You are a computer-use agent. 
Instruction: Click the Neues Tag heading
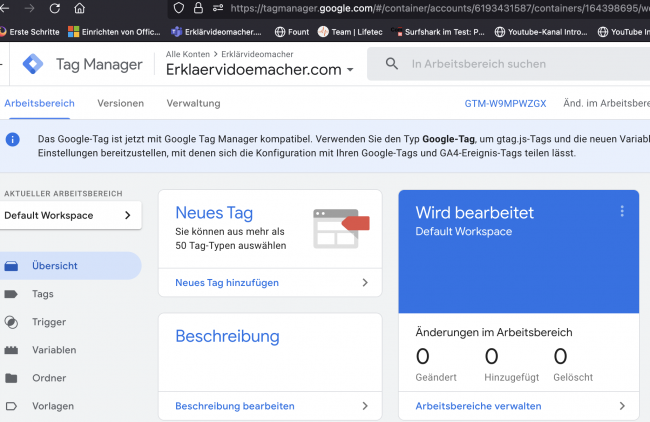(214, 213)
